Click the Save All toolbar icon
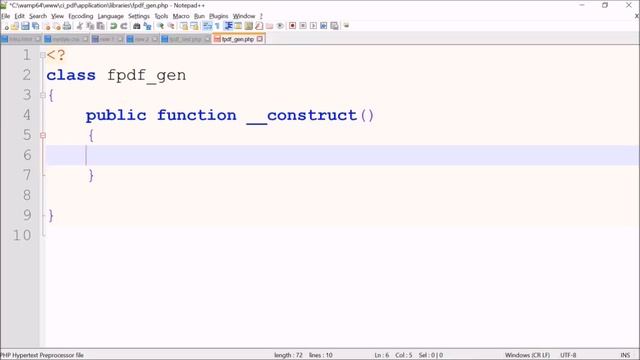The height and width of the screenshot is (360, 640). click(36, 26)
